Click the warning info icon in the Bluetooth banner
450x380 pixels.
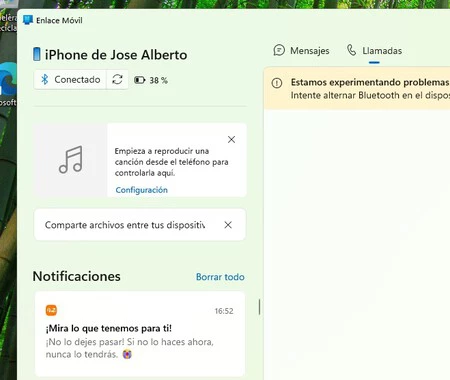(x=277, y=83)
